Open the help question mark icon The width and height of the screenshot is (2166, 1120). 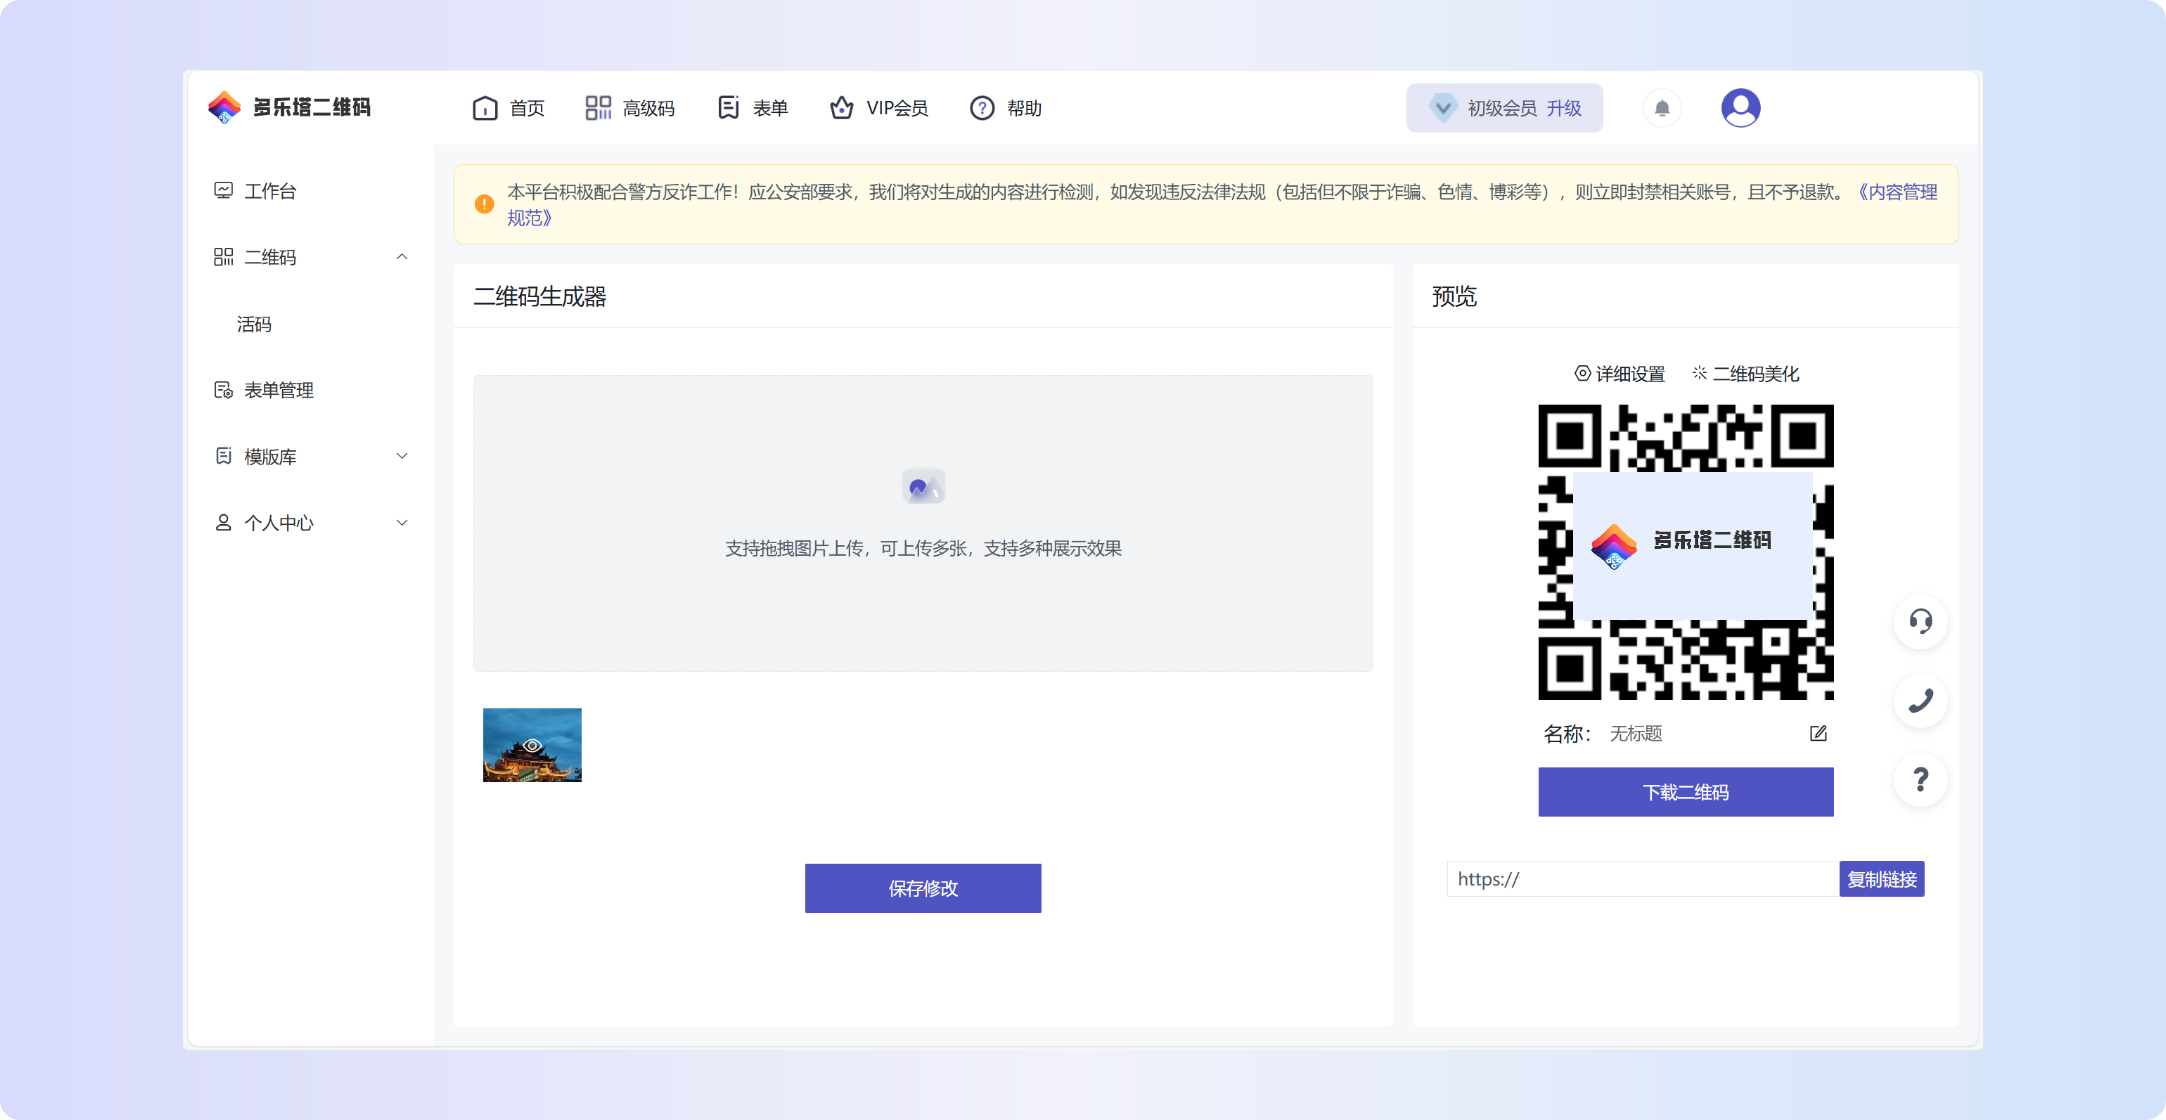click(1920, 780)
